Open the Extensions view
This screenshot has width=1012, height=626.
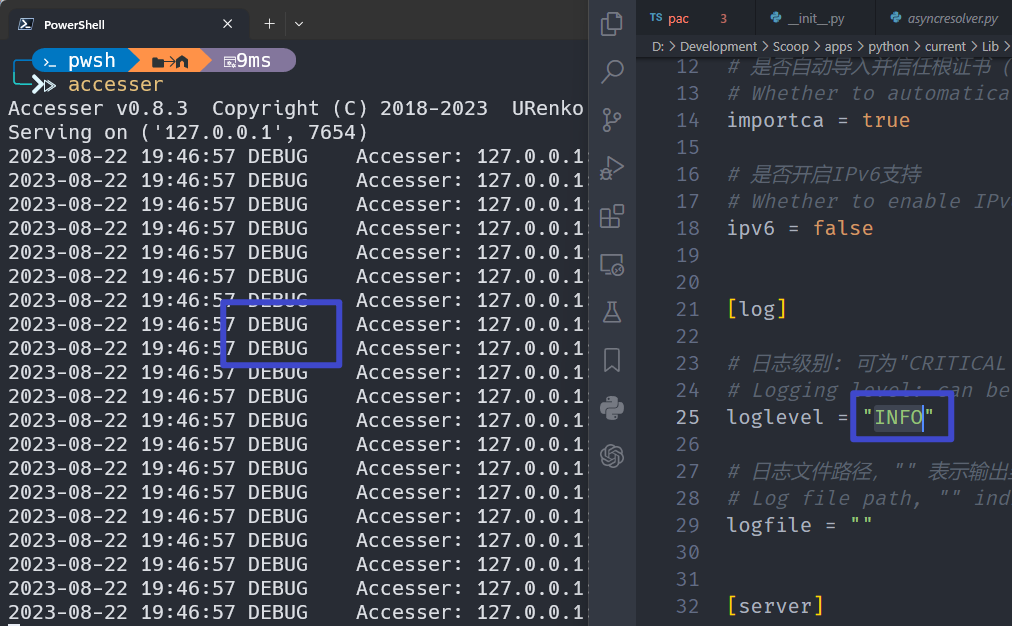pyautogui.click(x=611, y=215)
